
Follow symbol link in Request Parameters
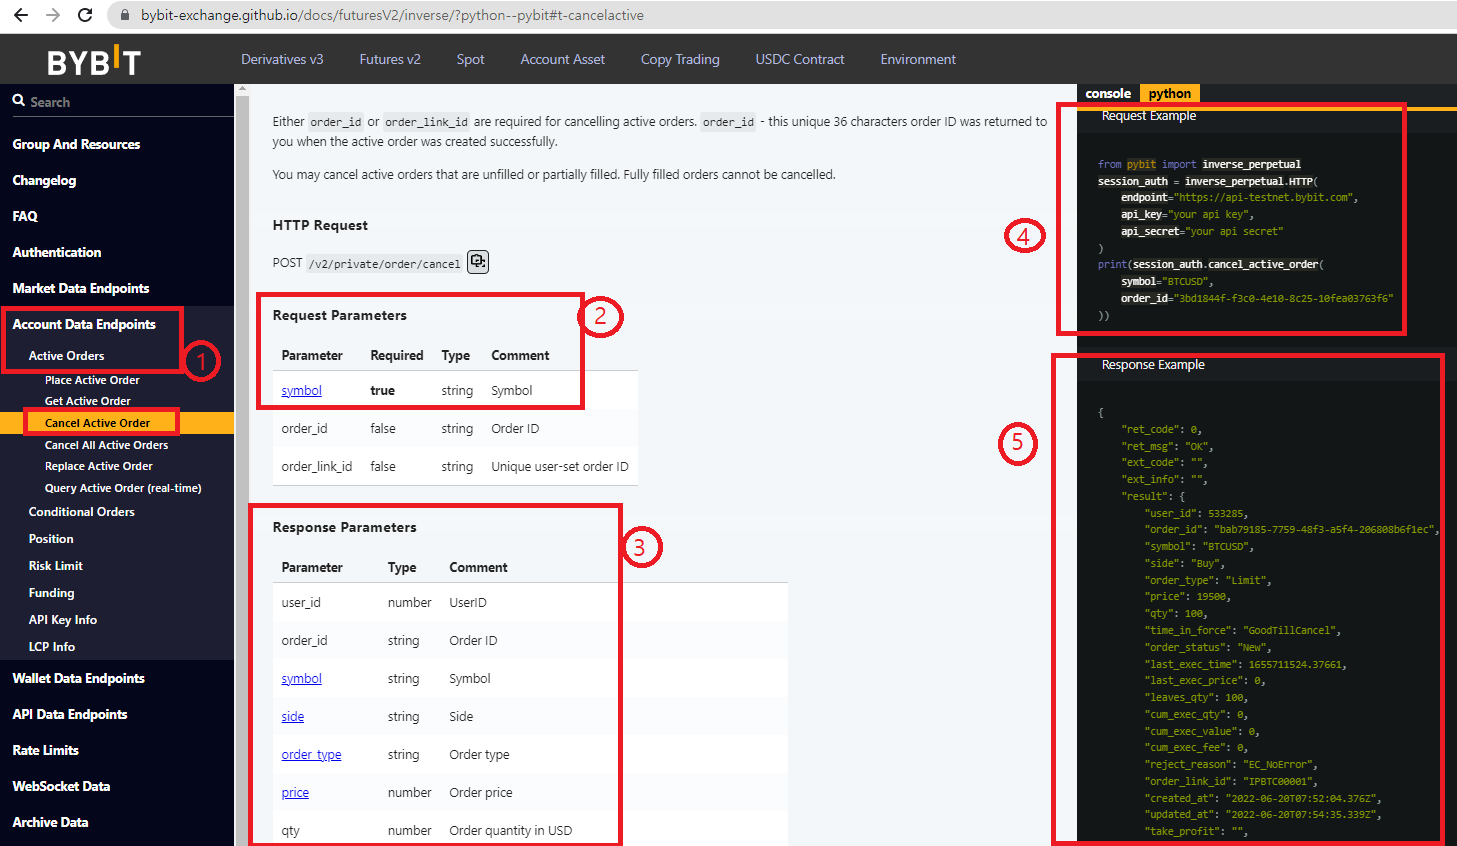click(x=301, y=391)
